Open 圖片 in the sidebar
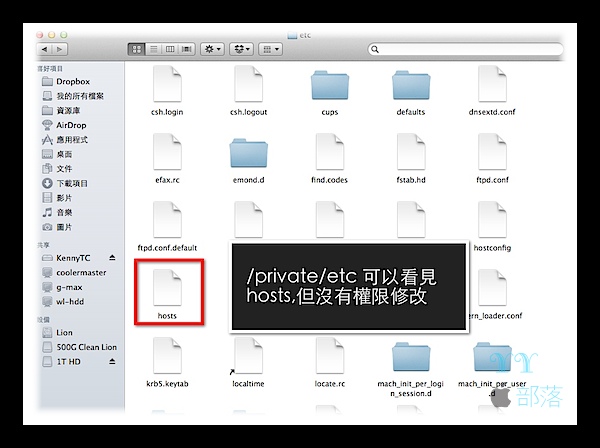Viewport: 600px width, 448px height. coord(57,227)
